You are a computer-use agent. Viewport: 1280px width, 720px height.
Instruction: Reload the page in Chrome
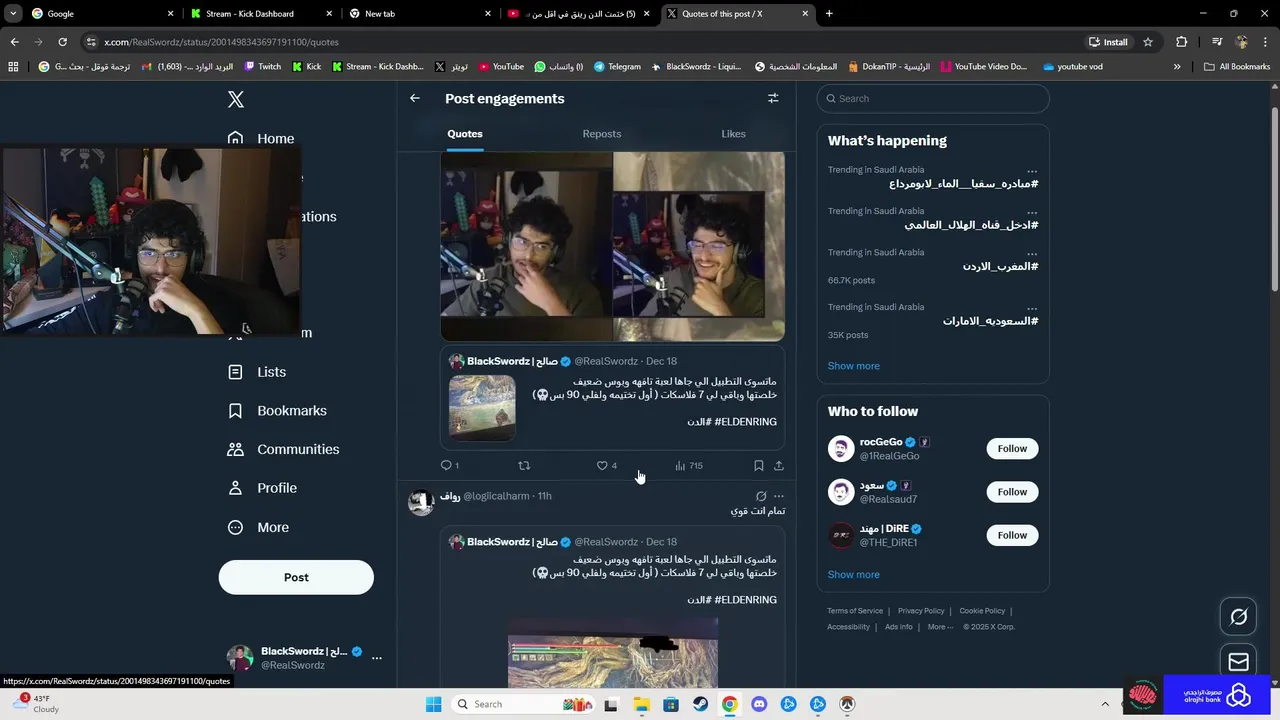tap(62, 42)
